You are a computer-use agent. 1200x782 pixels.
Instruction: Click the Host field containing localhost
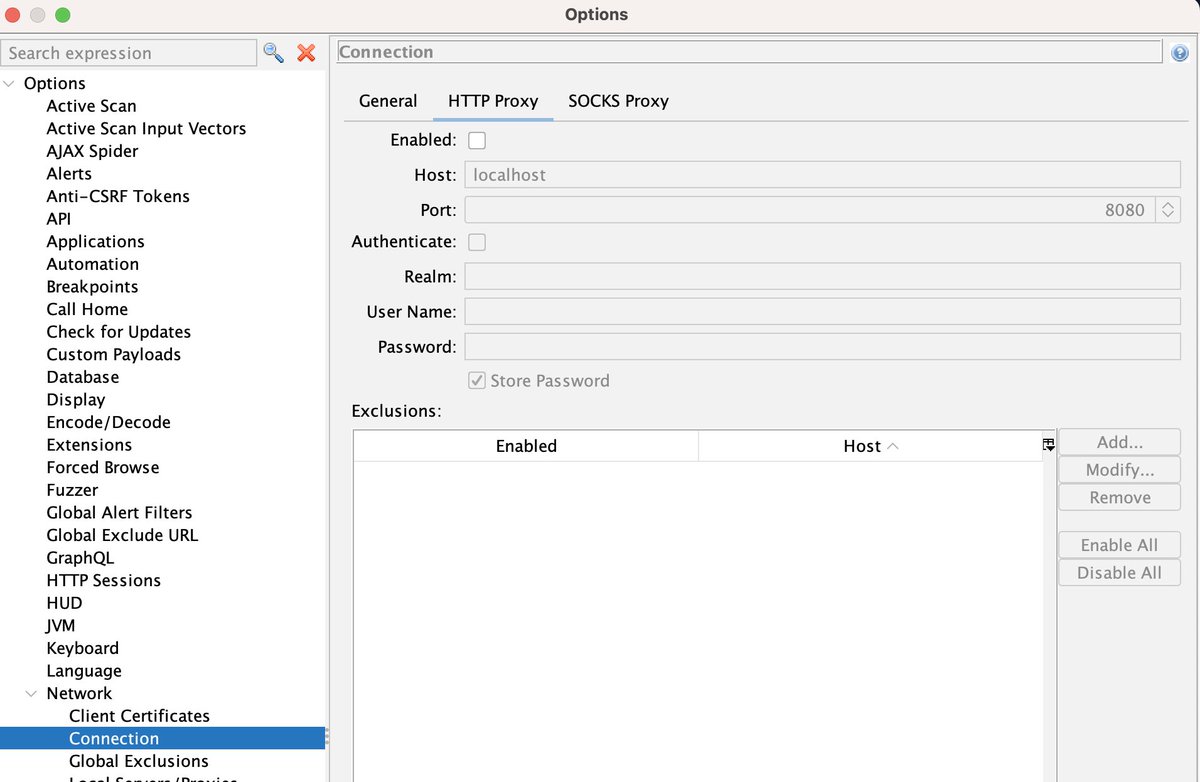click(822, 174)
